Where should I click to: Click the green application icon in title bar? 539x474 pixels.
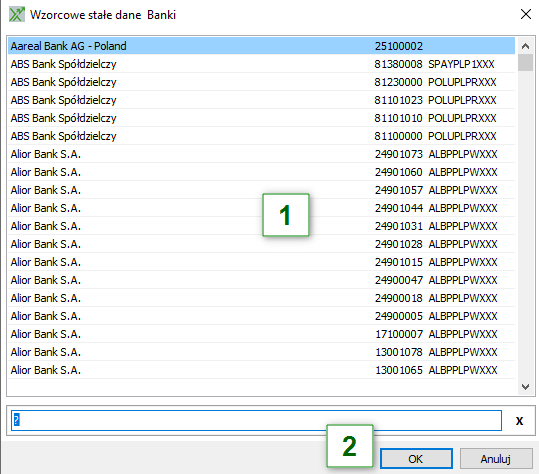pyautogui.click(x=17, y=14)
